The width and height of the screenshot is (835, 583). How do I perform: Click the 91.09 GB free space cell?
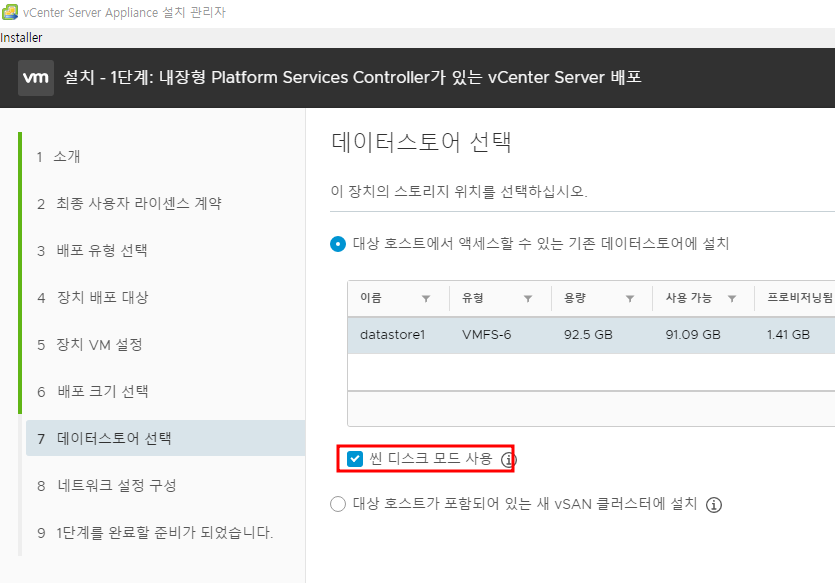[693, 335]
